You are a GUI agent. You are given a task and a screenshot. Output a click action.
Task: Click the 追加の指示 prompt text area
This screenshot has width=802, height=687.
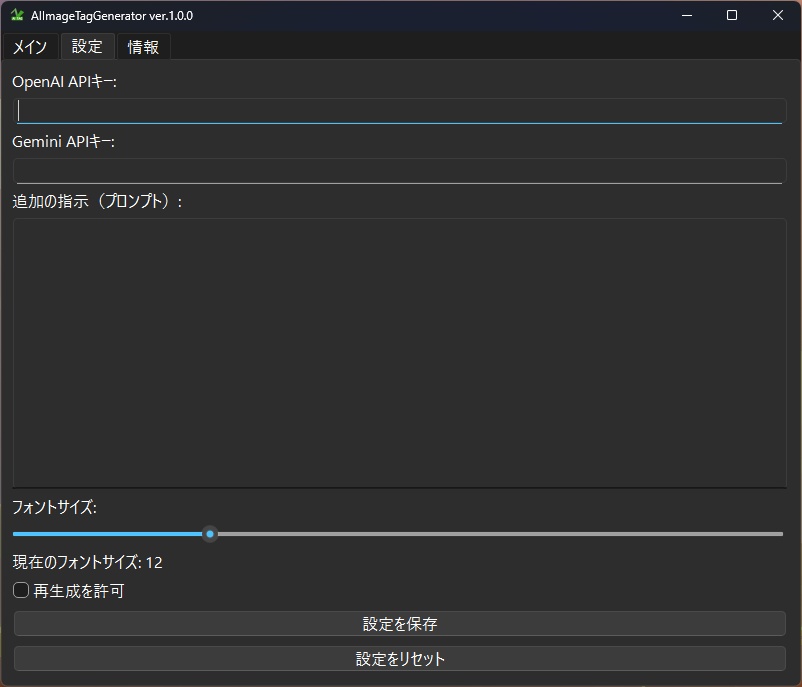(x=399, y=353)
